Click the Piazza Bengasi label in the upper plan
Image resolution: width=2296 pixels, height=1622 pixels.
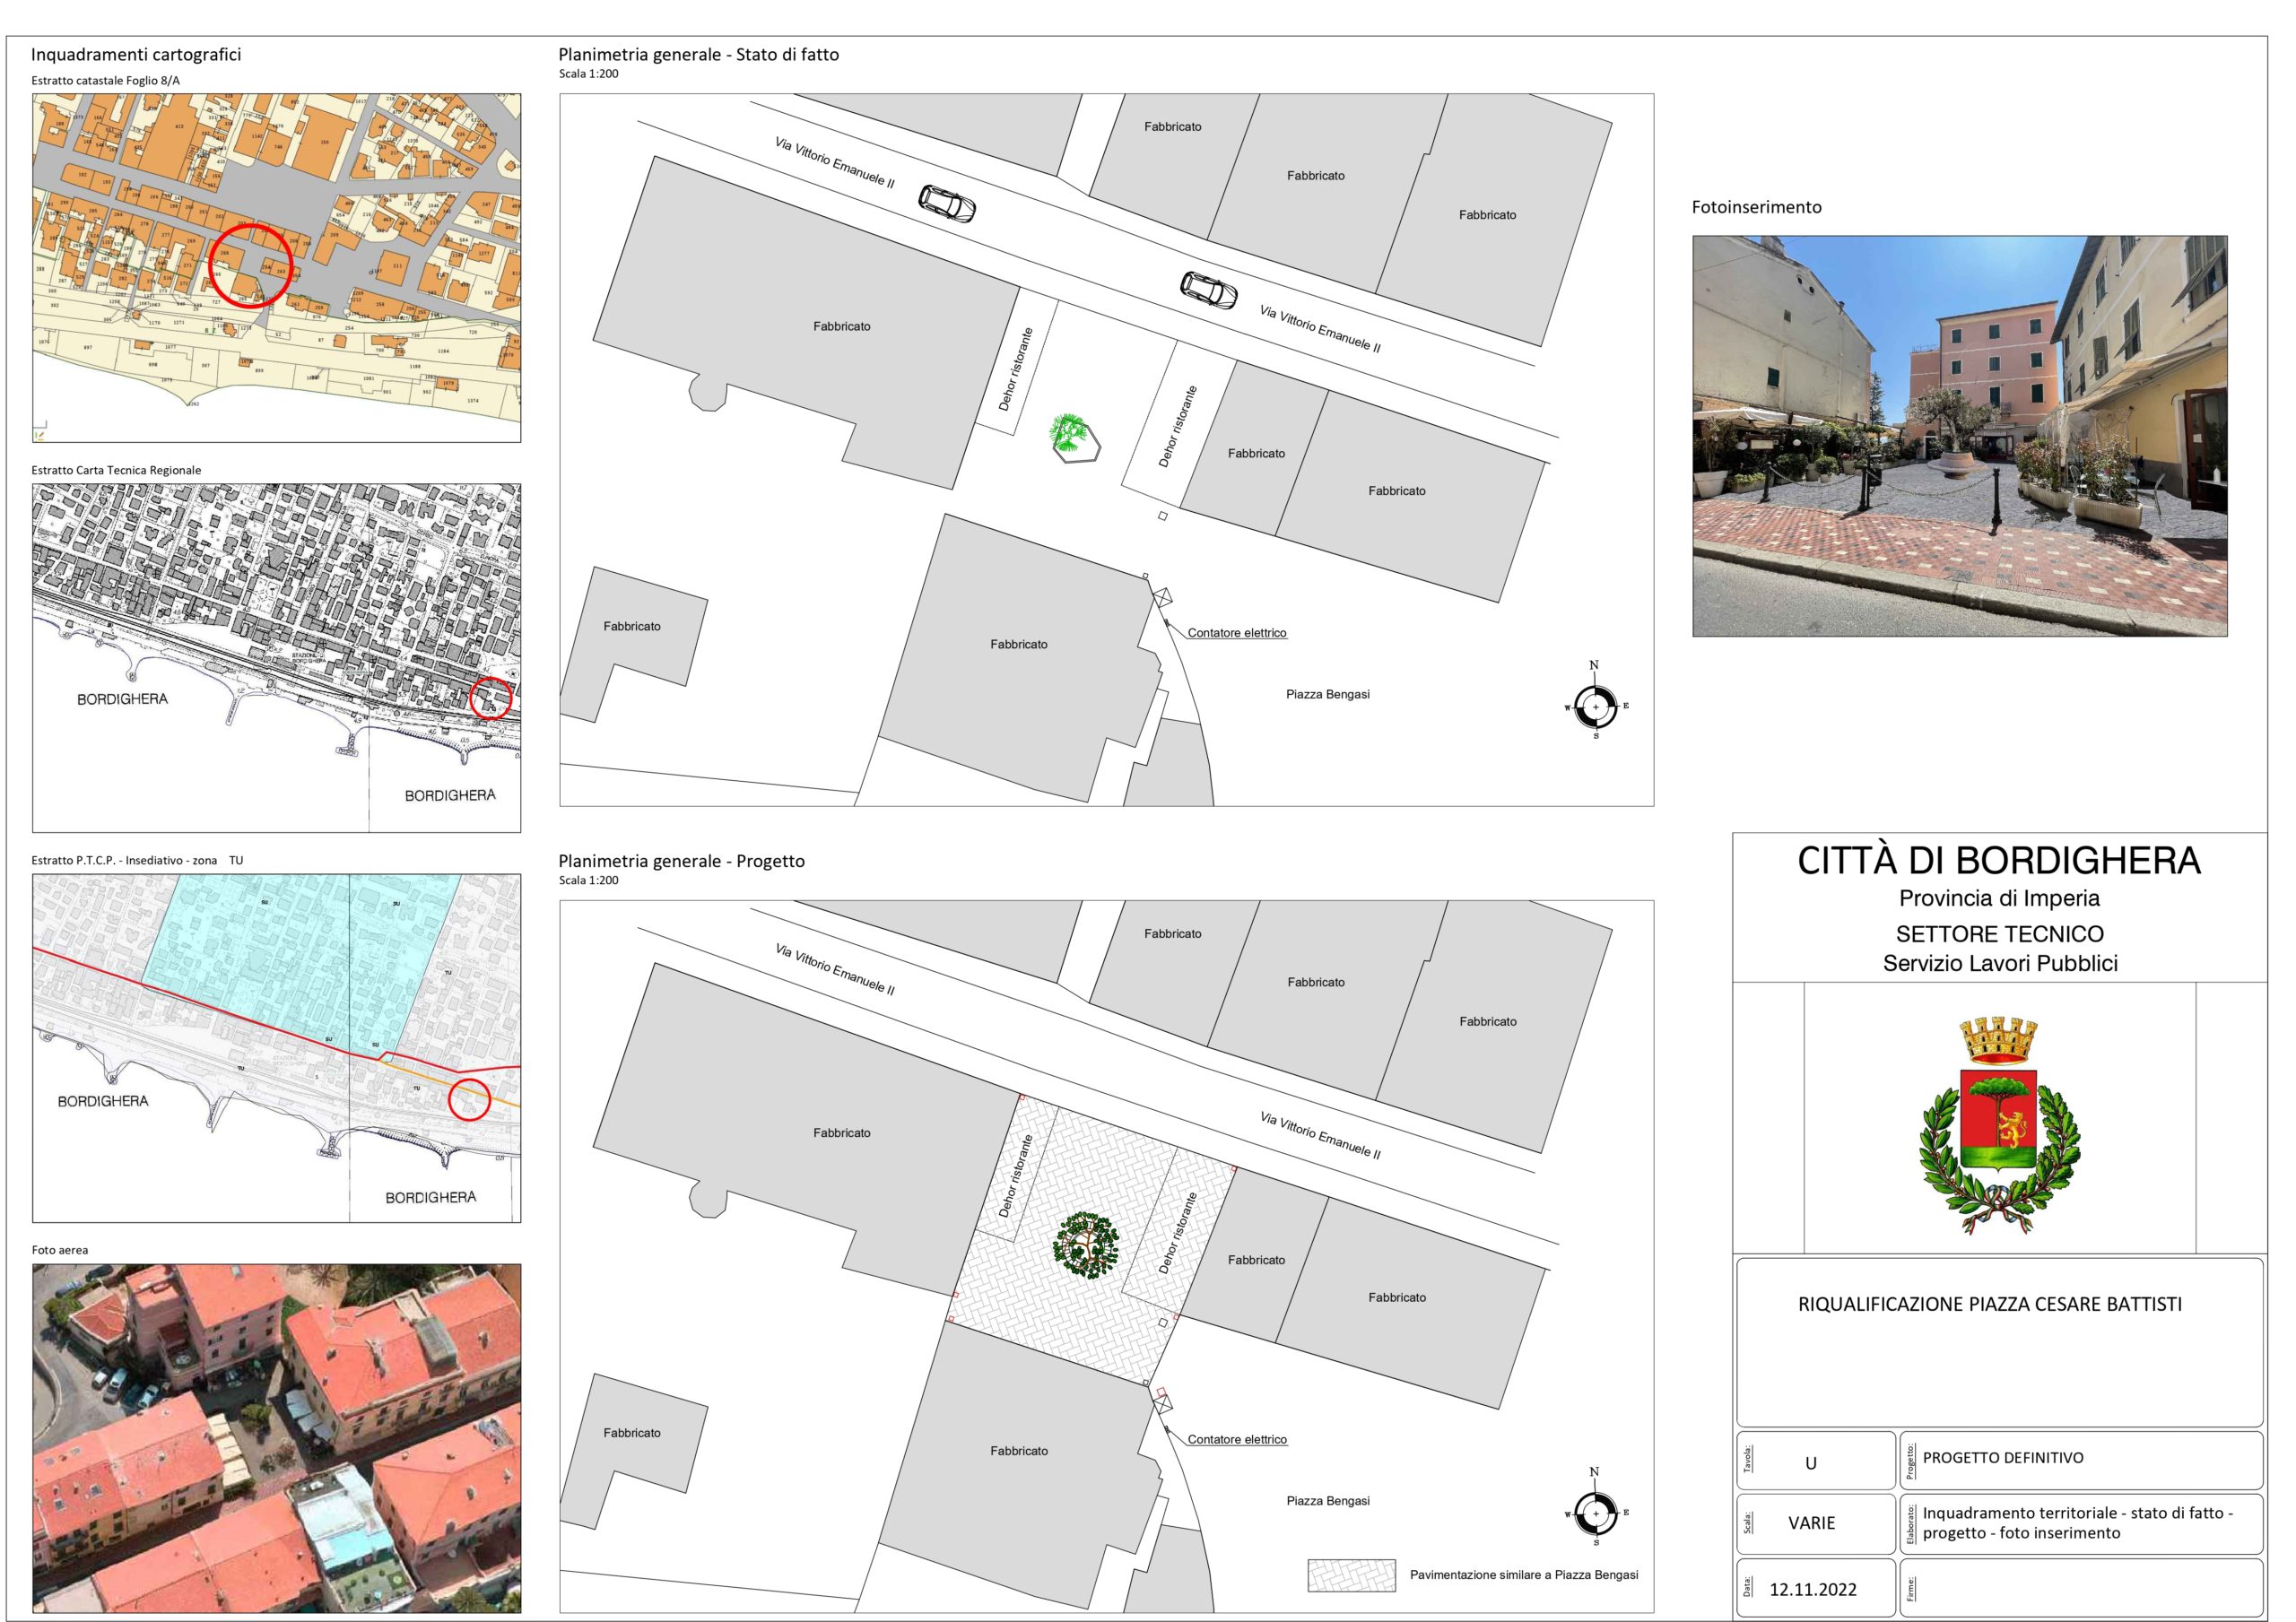pyautogui.click(x=1327, y=694)
